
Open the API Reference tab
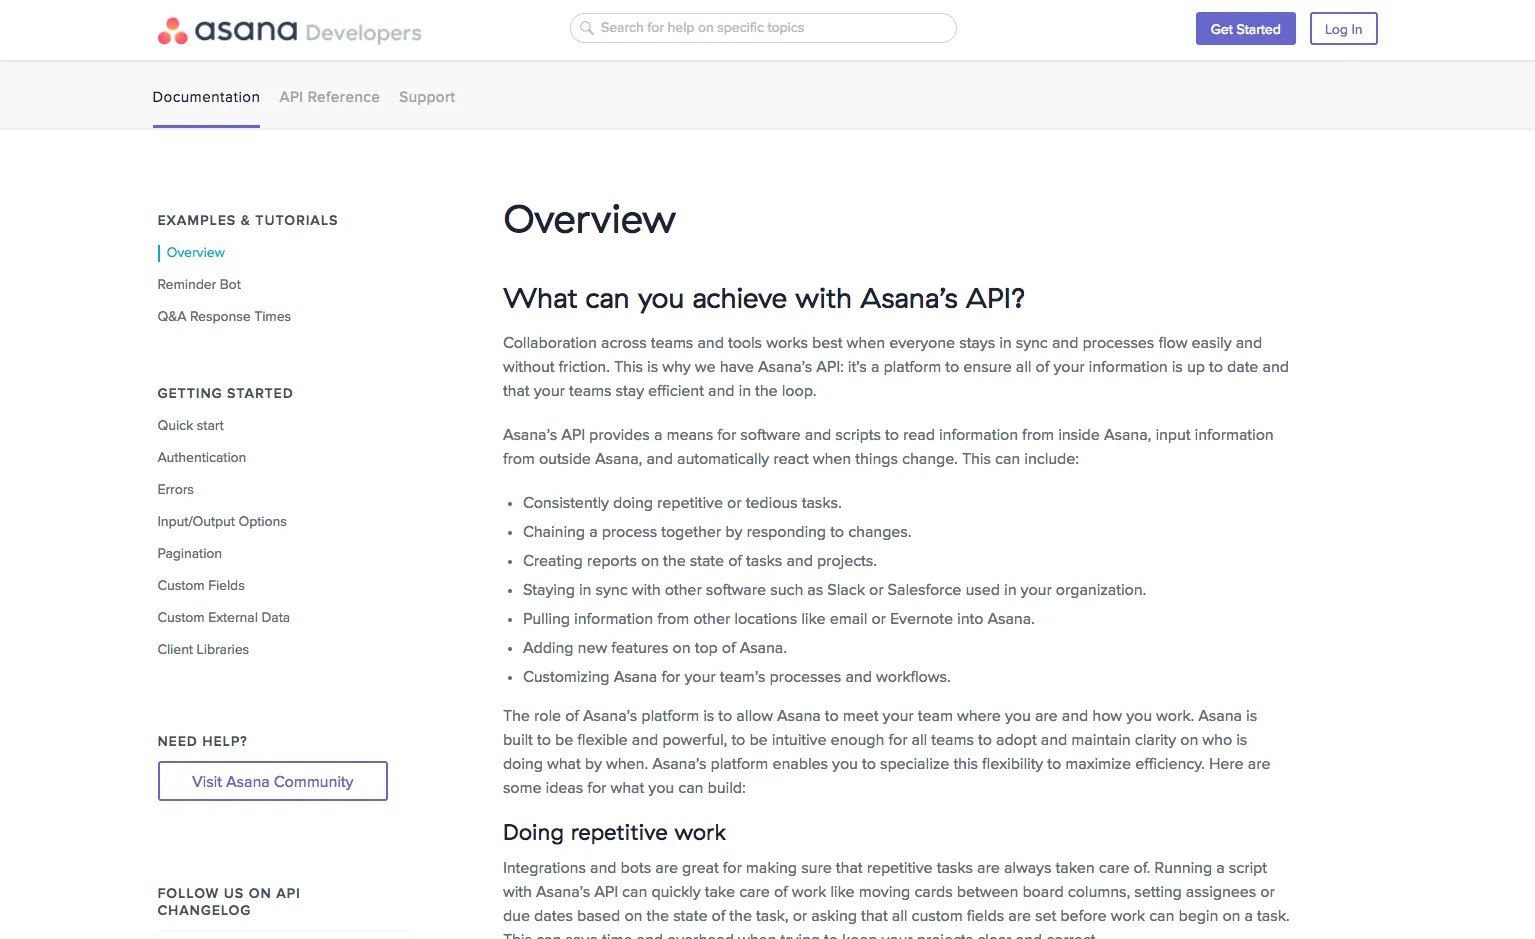click(329, 97)
